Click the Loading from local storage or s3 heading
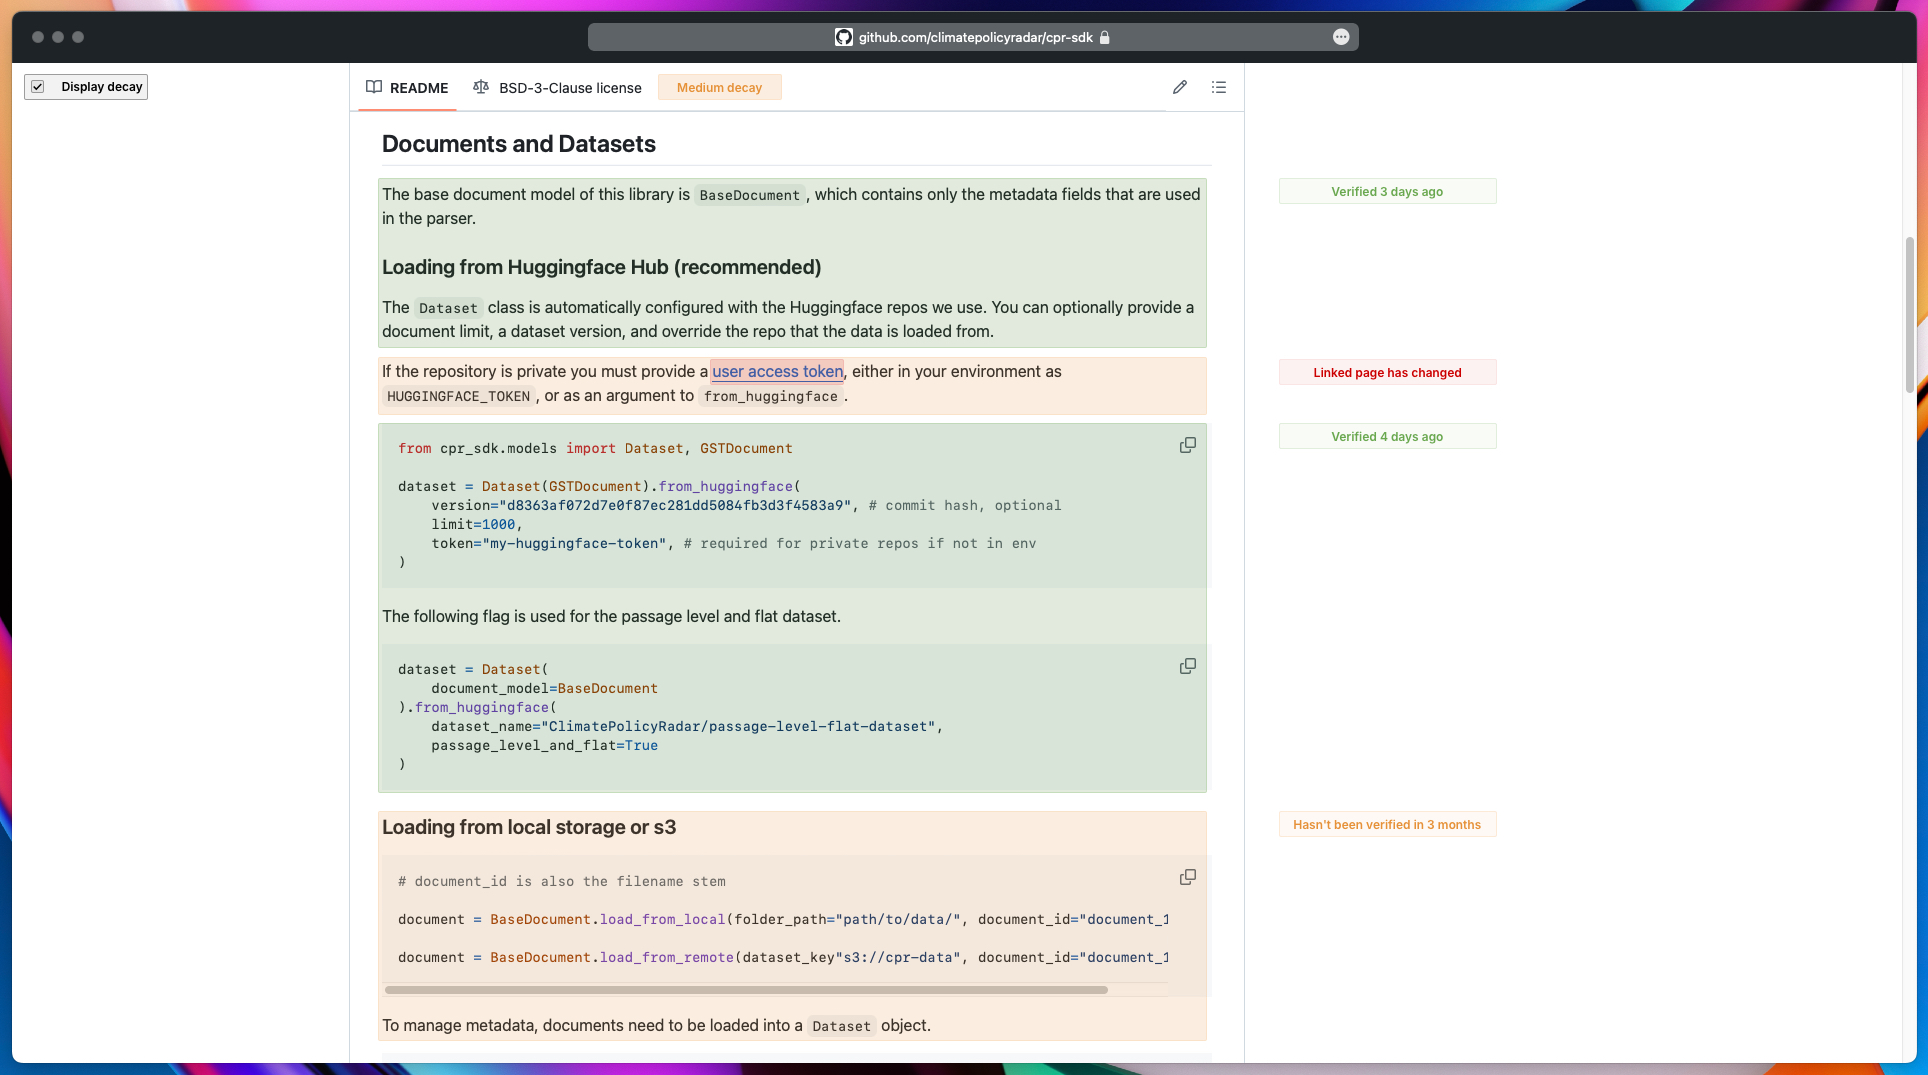 click(x=529, y=827)
